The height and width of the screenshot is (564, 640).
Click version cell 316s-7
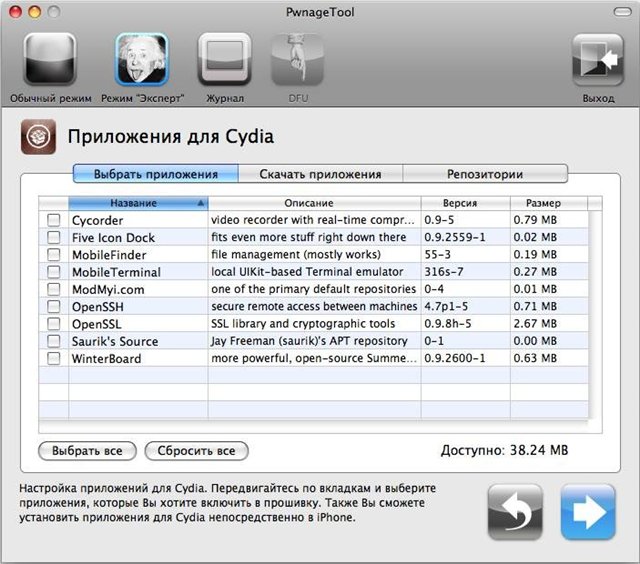pyautogui.click(x=444, y=272)
